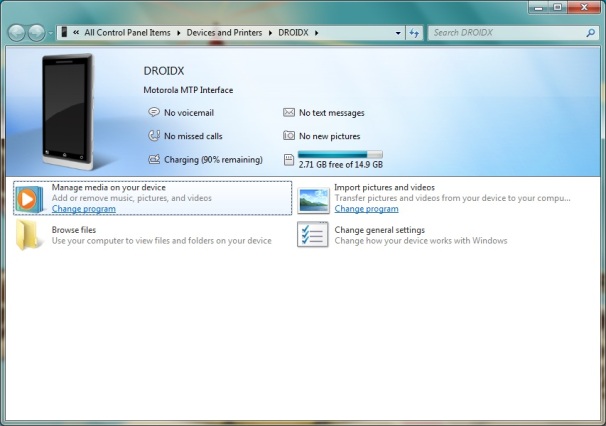Open the recent pages dropdown beside Forward
Screen dimensions: 606x426
pos(51,33)
